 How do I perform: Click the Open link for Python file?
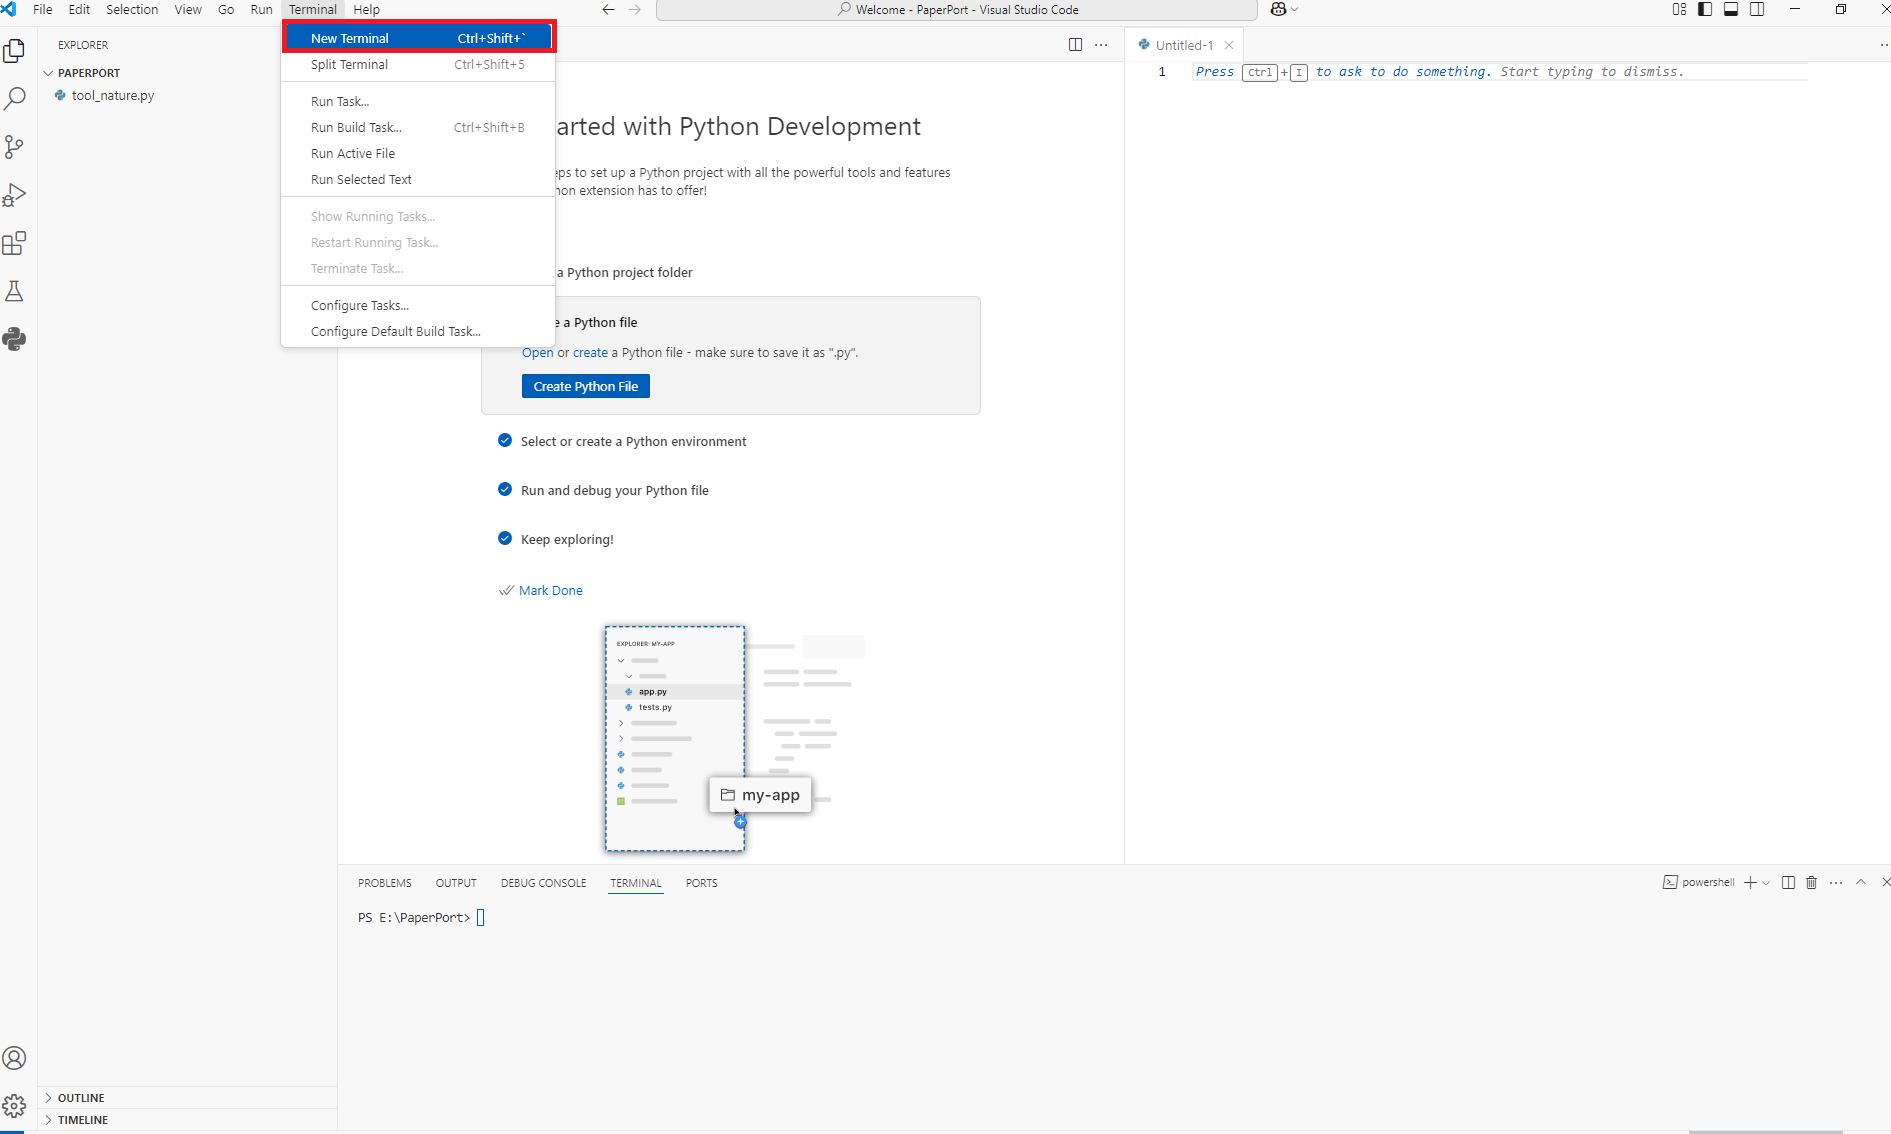(537, 352)
